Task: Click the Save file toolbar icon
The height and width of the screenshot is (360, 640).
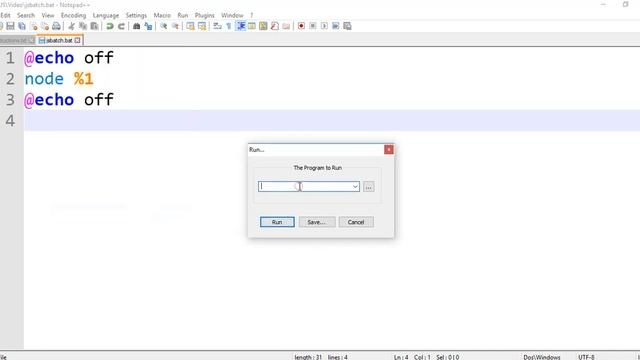Action: click(11, 26)
